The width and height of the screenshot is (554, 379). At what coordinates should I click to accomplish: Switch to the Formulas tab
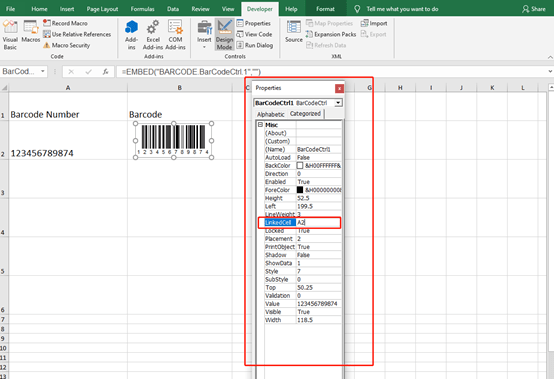tap(142, 9)
